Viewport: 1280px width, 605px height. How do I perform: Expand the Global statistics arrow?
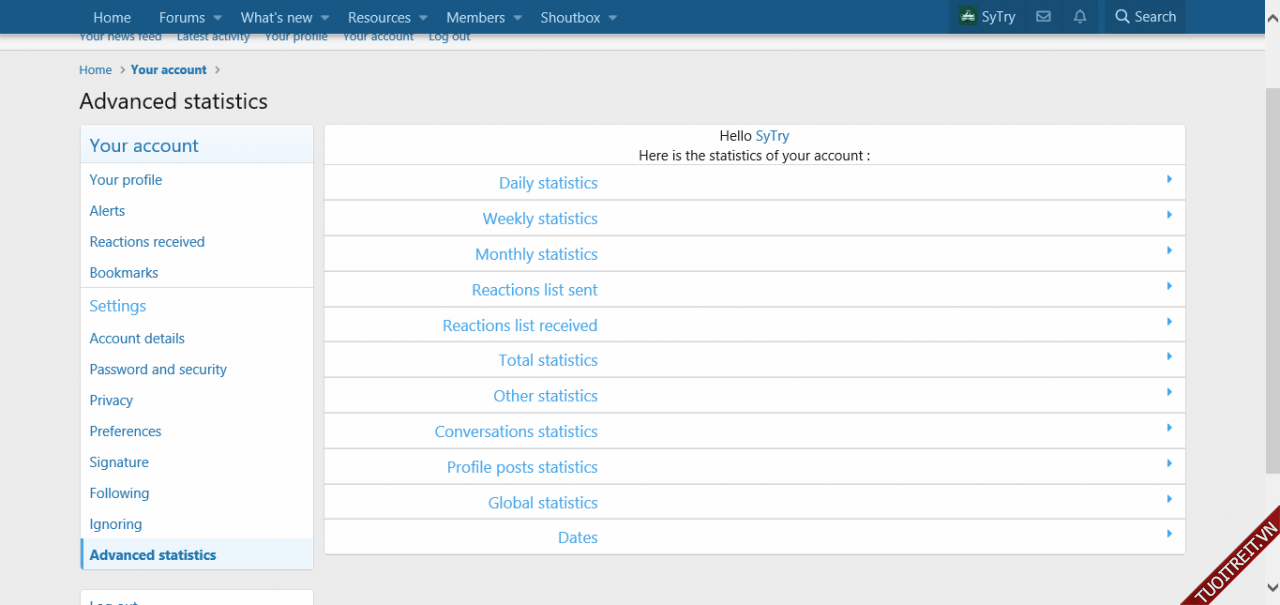pos(1168,499)
